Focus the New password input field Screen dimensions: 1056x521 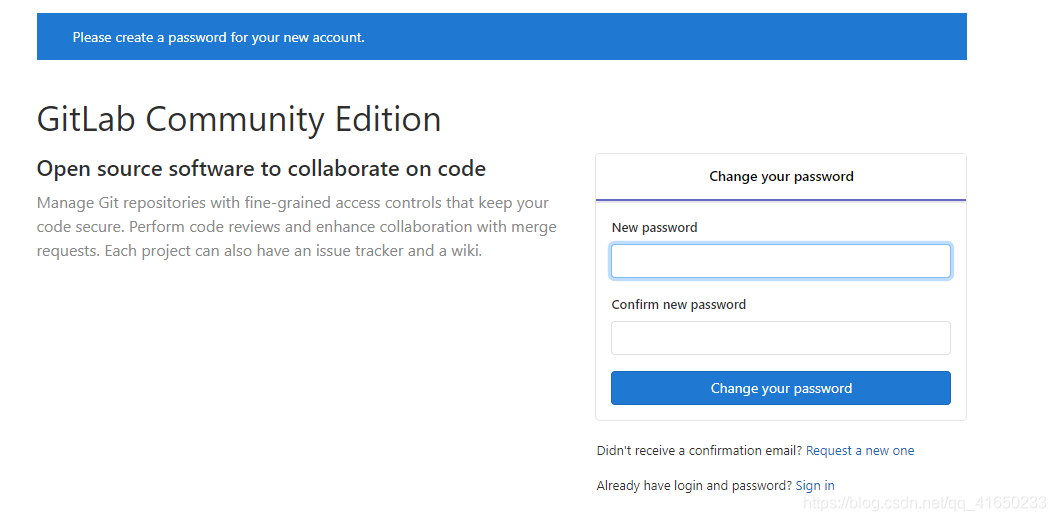pyautogui.click(x=781, y=261)
